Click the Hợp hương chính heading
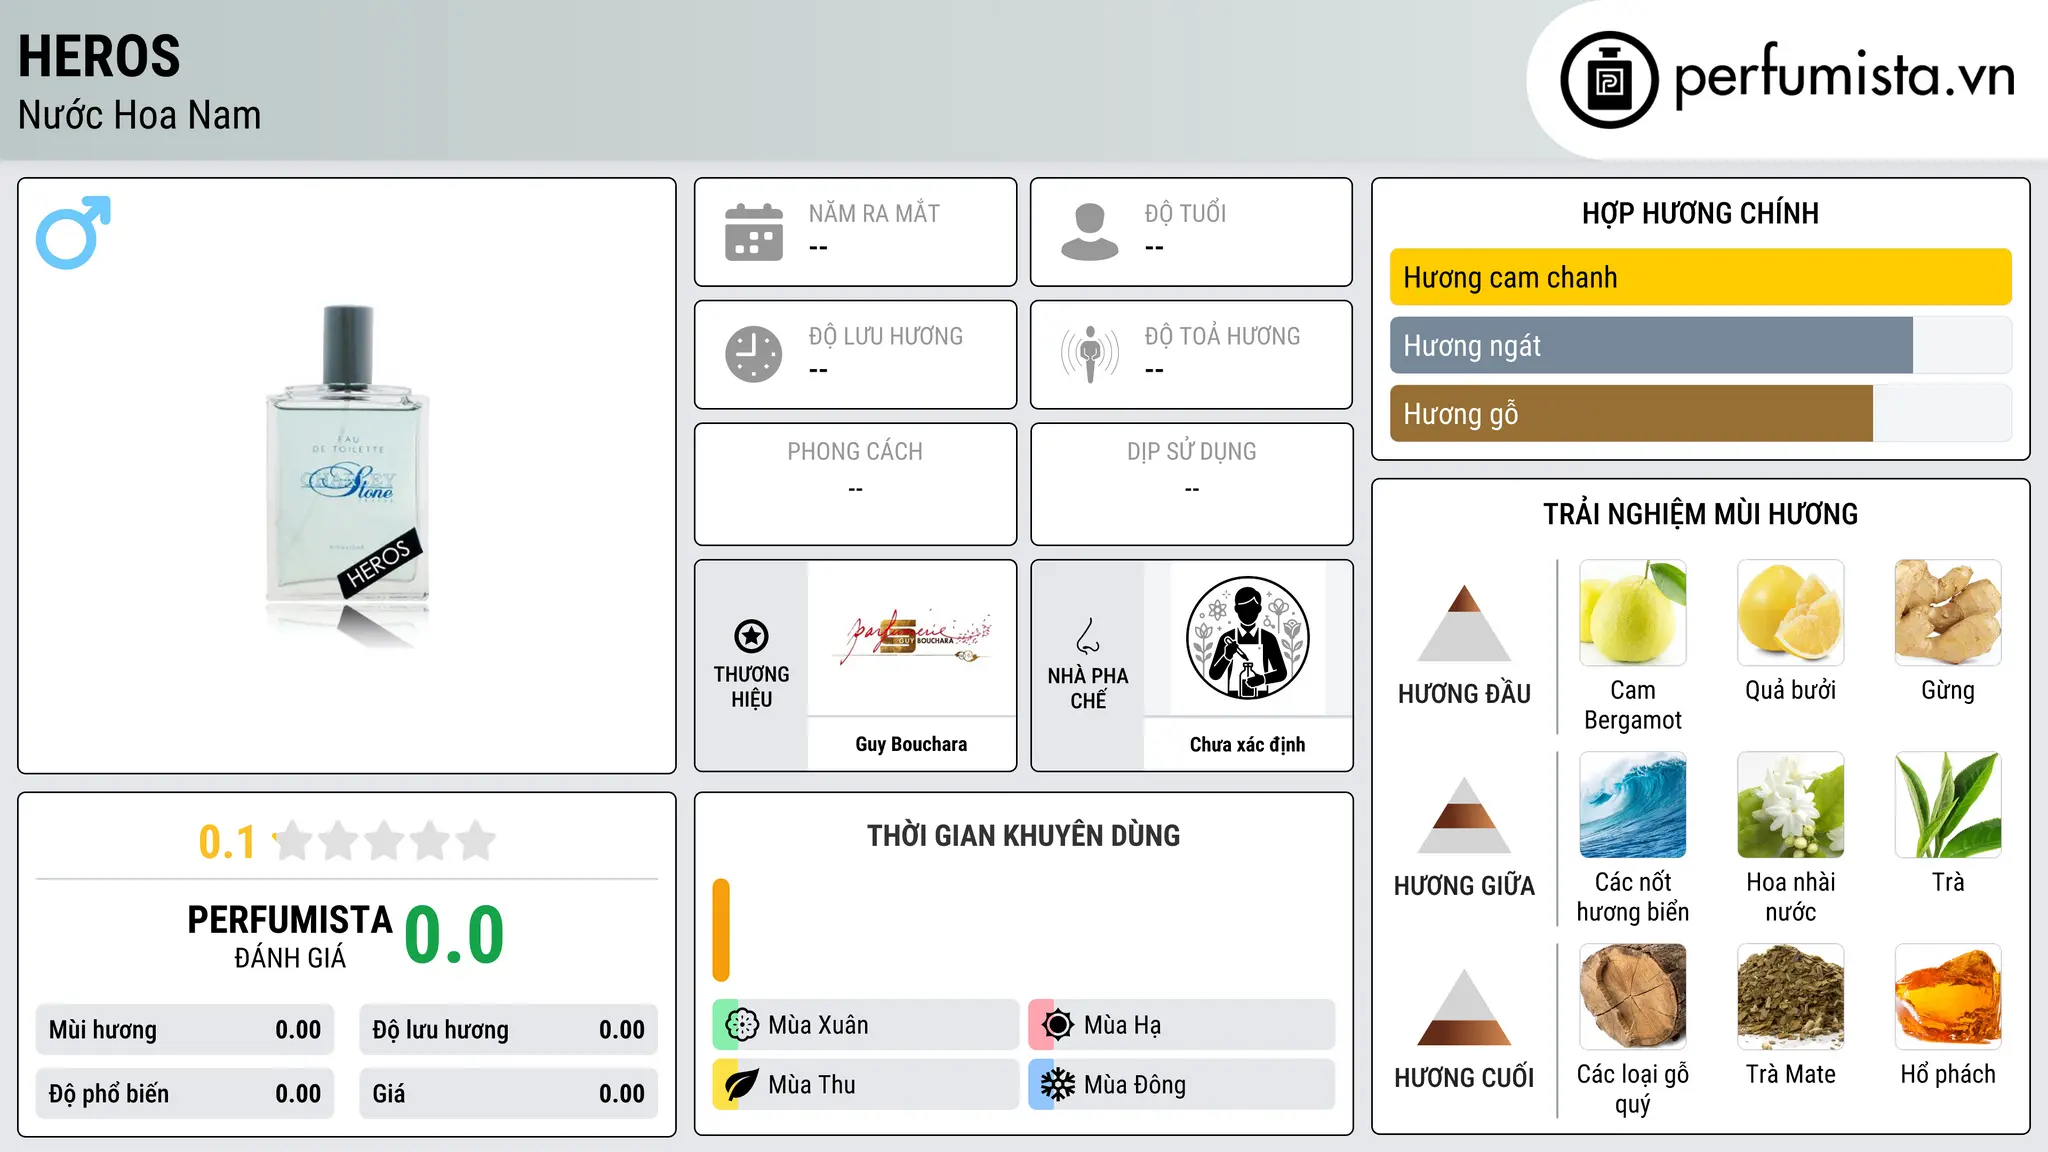 (x=1700, y=213)
